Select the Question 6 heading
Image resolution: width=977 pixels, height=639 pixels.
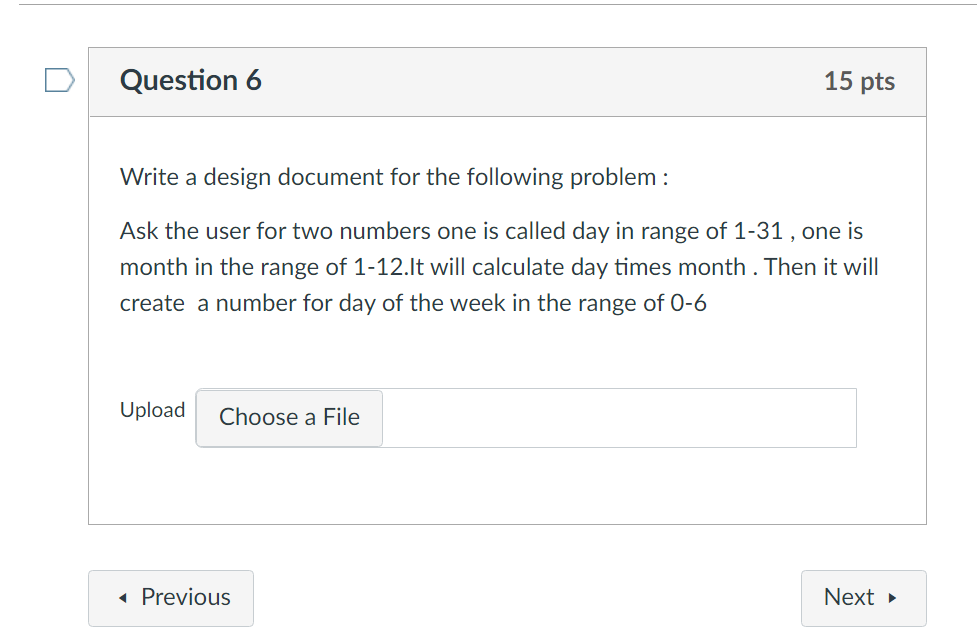pyautogui.click(x=190, y=81)
